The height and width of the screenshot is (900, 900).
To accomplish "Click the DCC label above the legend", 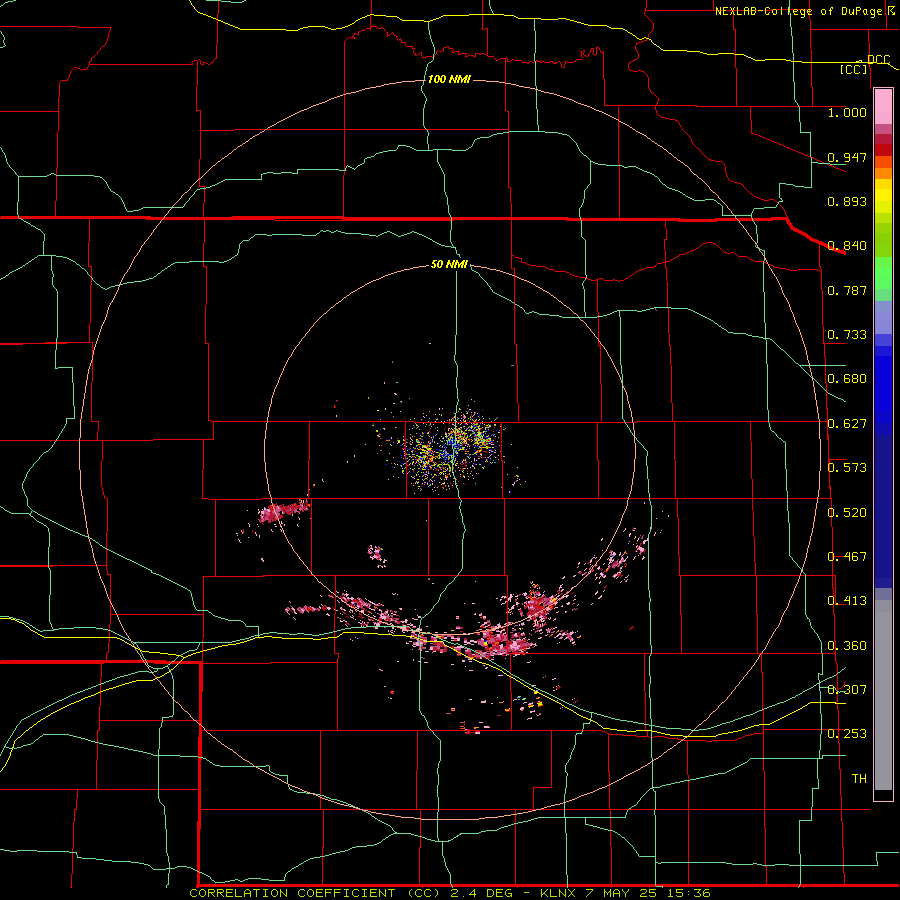I will (878, 60).
